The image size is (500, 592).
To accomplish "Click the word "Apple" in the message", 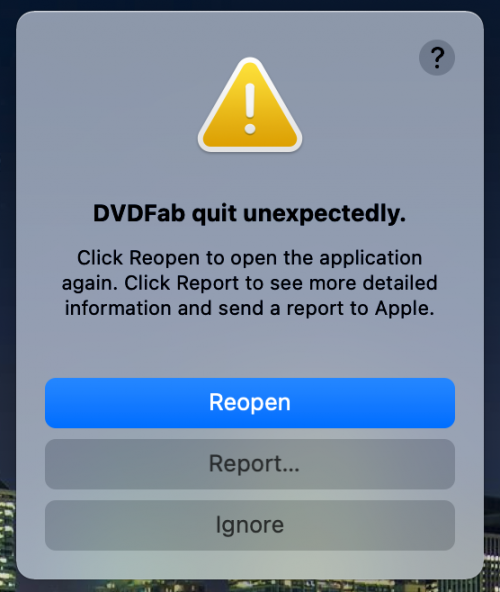I will (x=404, y=309).
